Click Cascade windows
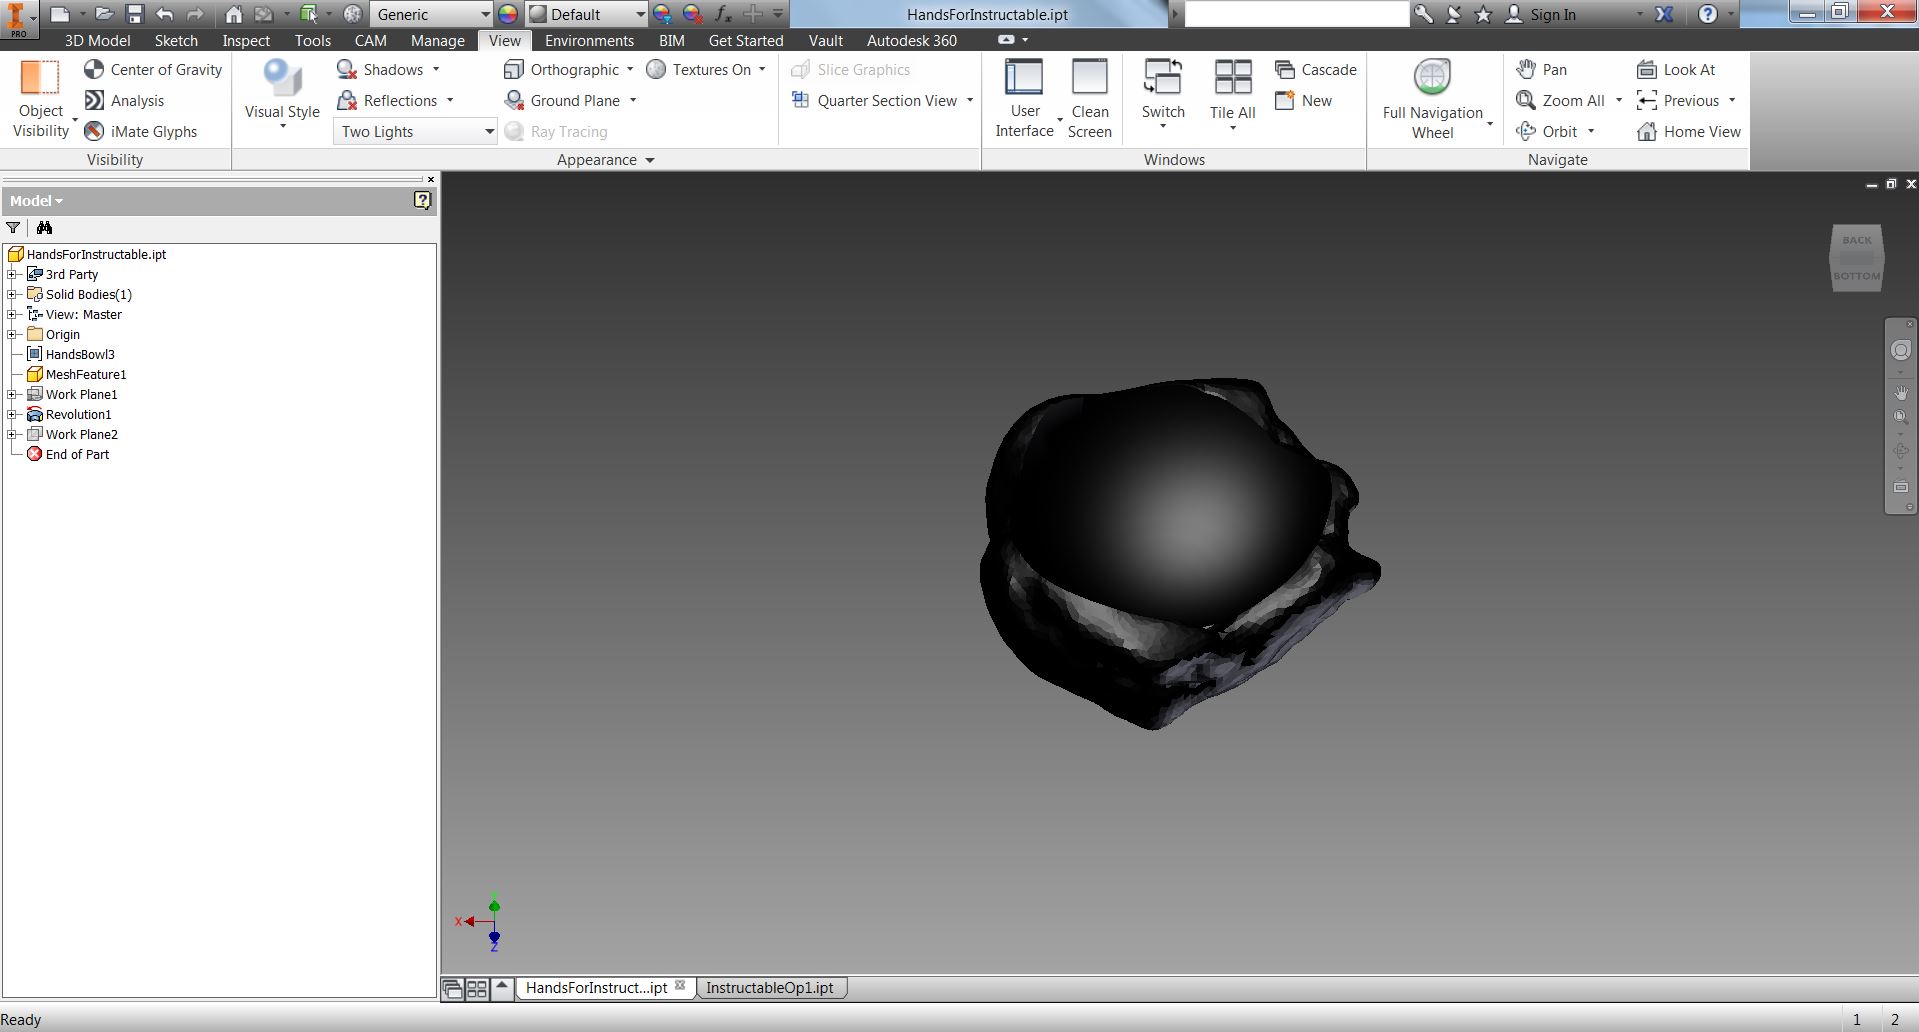1919x1032 pixels. (x=1315, y=69)
